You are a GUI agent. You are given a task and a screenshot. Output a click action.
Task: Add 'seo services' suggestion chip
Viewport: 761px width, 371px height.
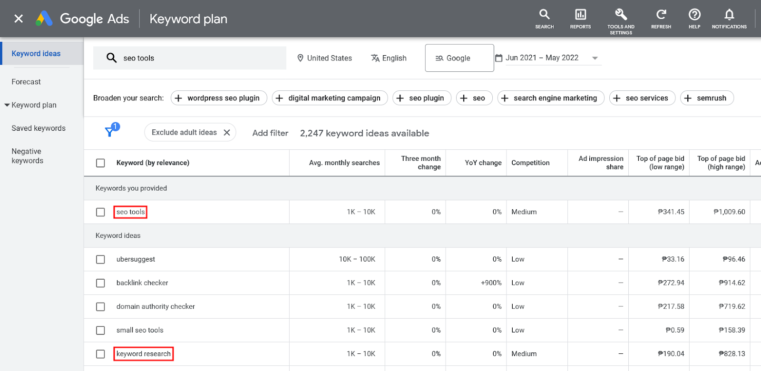click(642, 98)
